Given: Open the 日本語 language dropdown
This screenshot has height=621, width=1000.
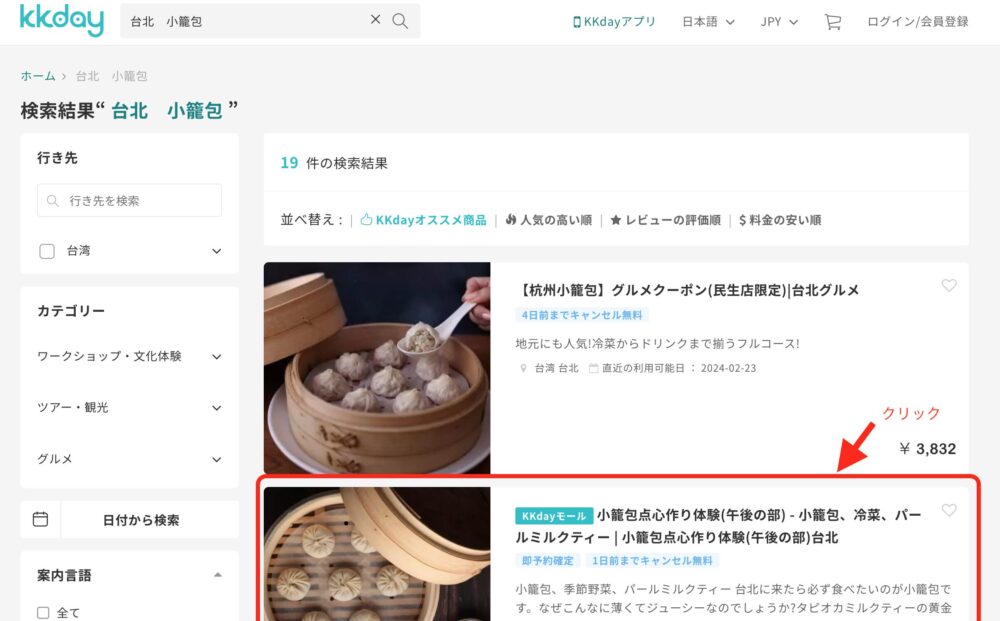Looking at the screenshot, I should point(708,21).
